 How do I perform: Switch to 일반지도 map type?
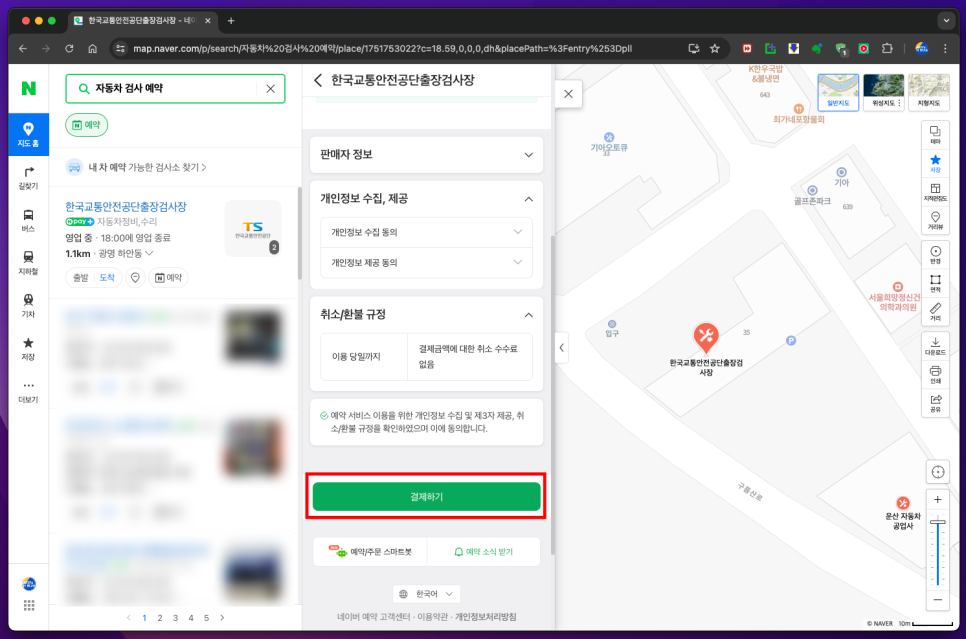click(x=838, y=92)
